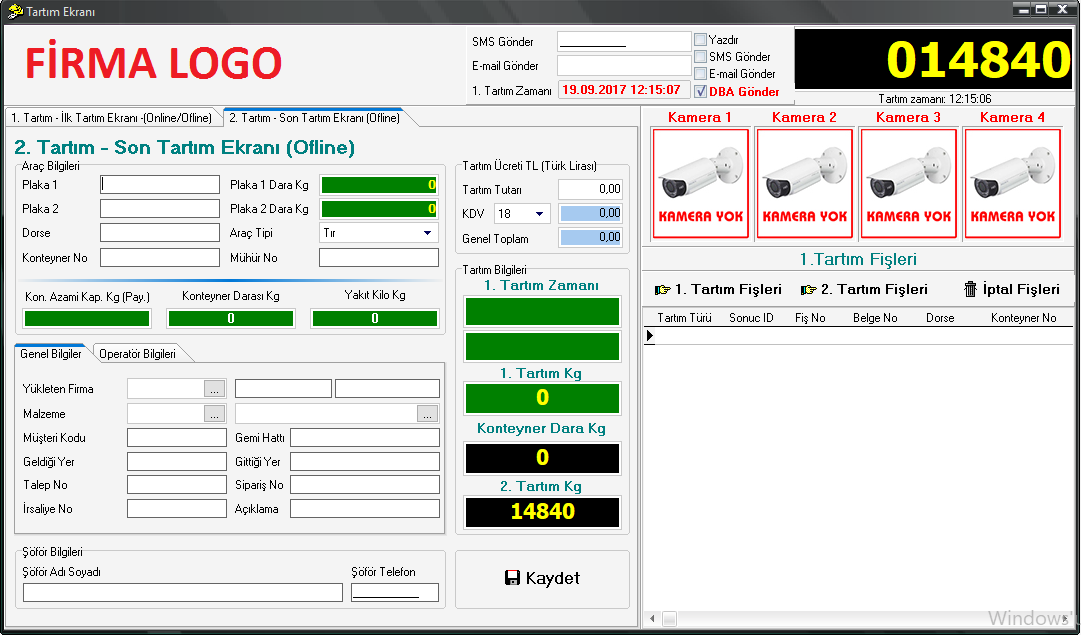Viewport: 1081px width, 635px height.
Task: Click the trash icon for İptal Fişleri
Action: (970, 289)
